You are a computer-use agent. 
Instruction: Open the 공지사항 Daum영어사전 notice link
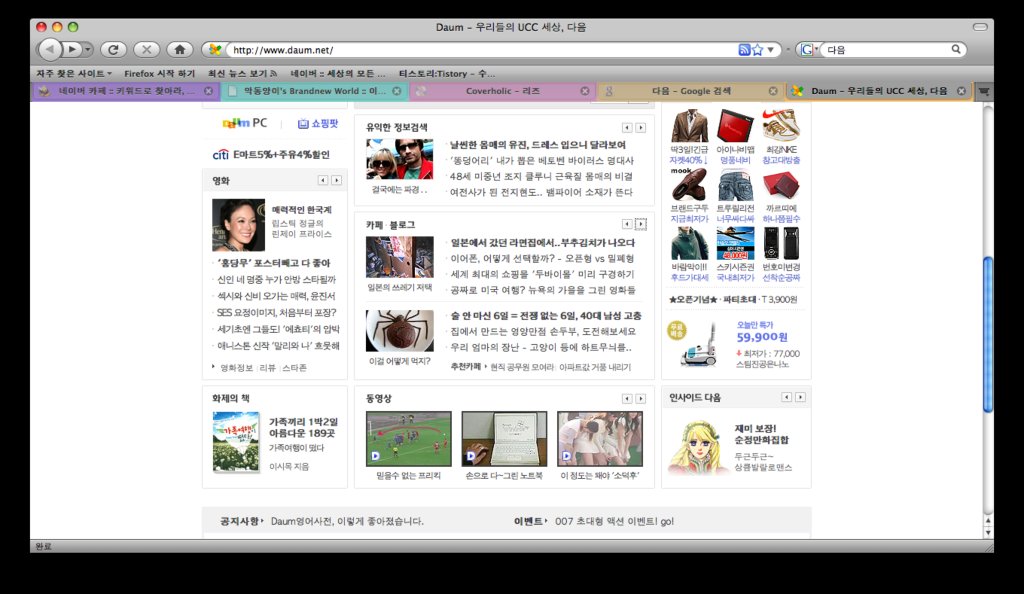347,522
